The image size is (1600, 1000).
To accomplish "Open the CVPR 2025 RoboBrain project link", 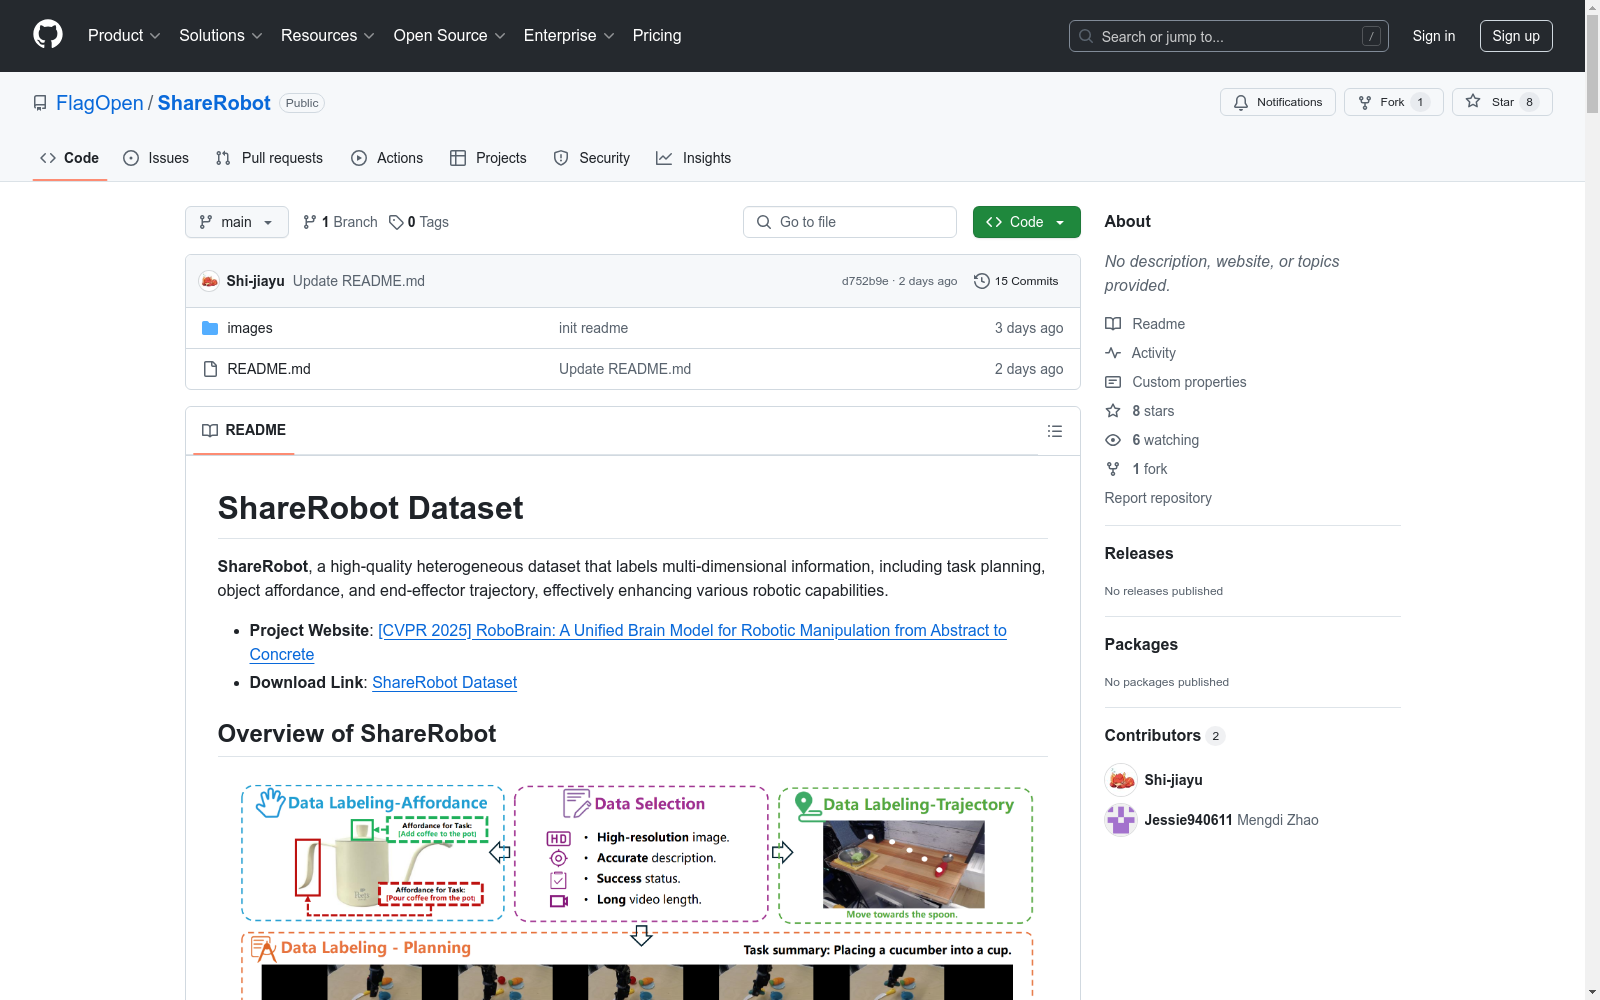I will coord(628,642).
